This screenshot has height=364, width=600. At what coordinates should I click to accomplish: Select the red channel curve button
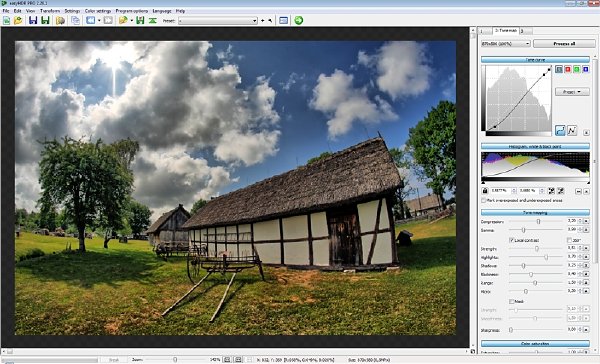pos(568,69)
